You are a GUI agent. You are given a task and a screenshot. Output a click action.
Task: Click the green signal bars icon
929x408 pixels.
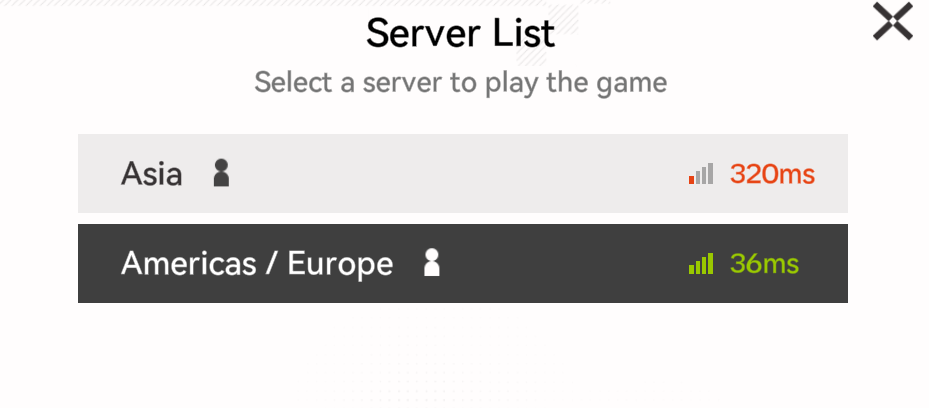coord(701,264)
